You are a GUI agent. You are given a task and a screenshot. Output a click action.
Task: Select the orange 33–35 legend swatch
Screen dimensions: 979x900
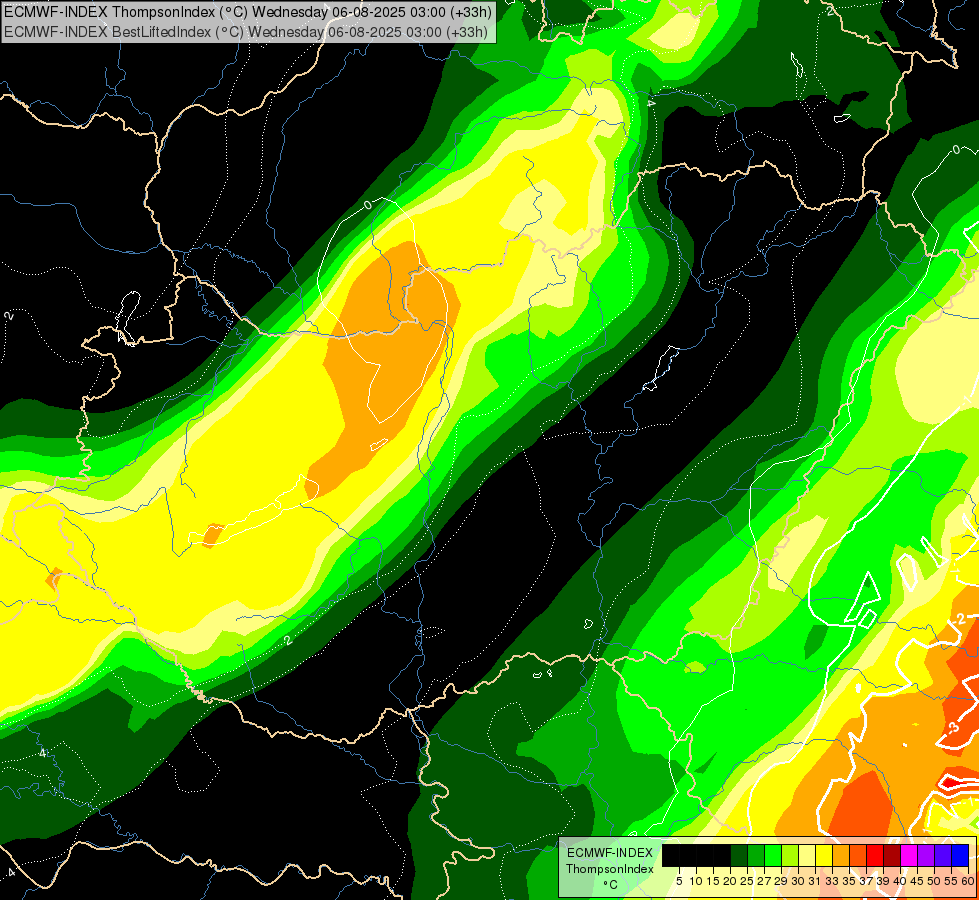point(841,856)
